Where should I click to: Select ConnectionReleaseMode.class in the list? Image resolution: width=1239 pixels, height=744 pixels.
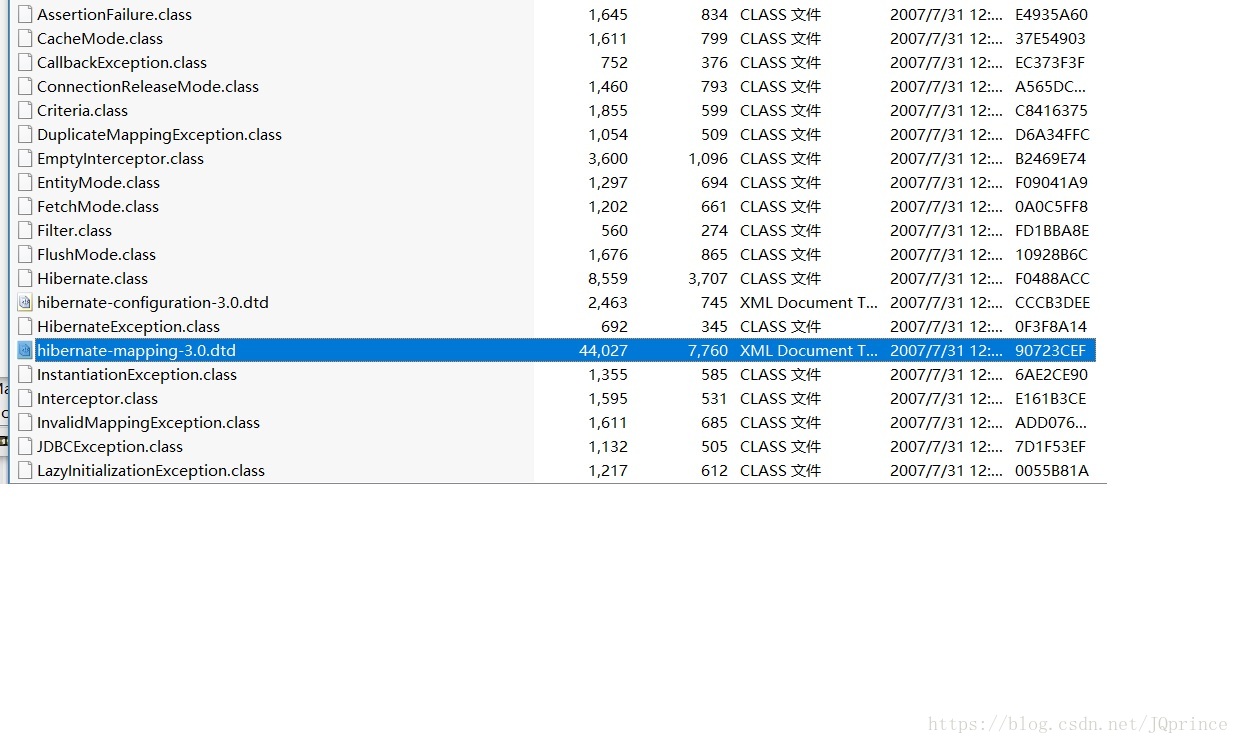[x=146, y=86]
